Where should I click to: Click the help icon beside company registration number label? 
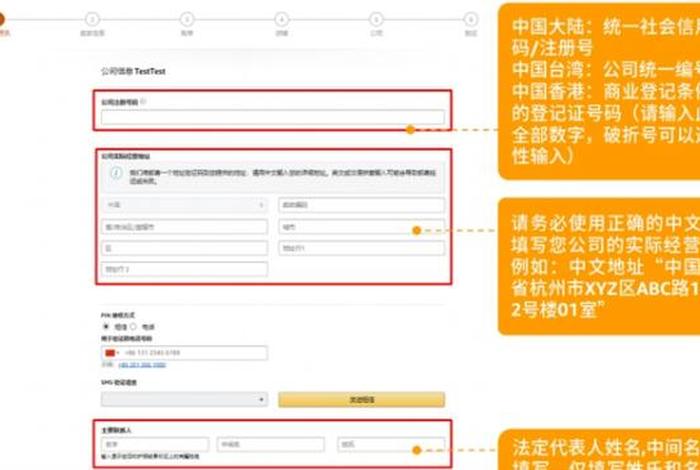coord(143,101)
